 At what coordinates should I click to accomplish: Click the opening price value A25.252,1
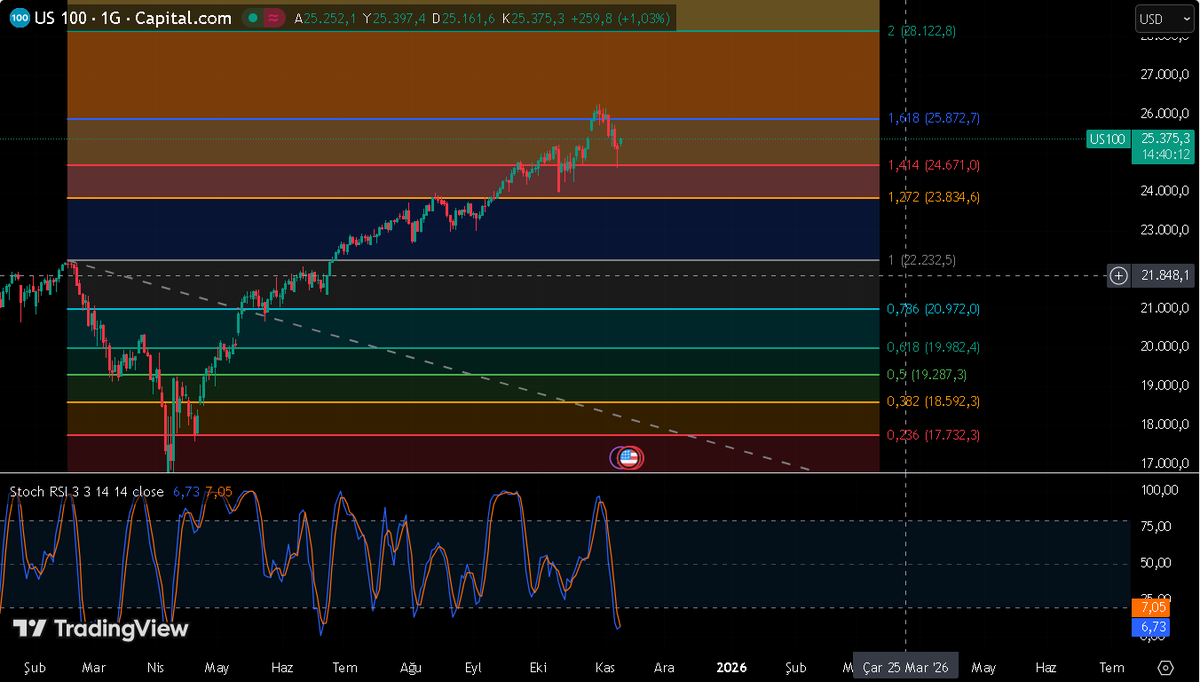(x=326, y=18)
